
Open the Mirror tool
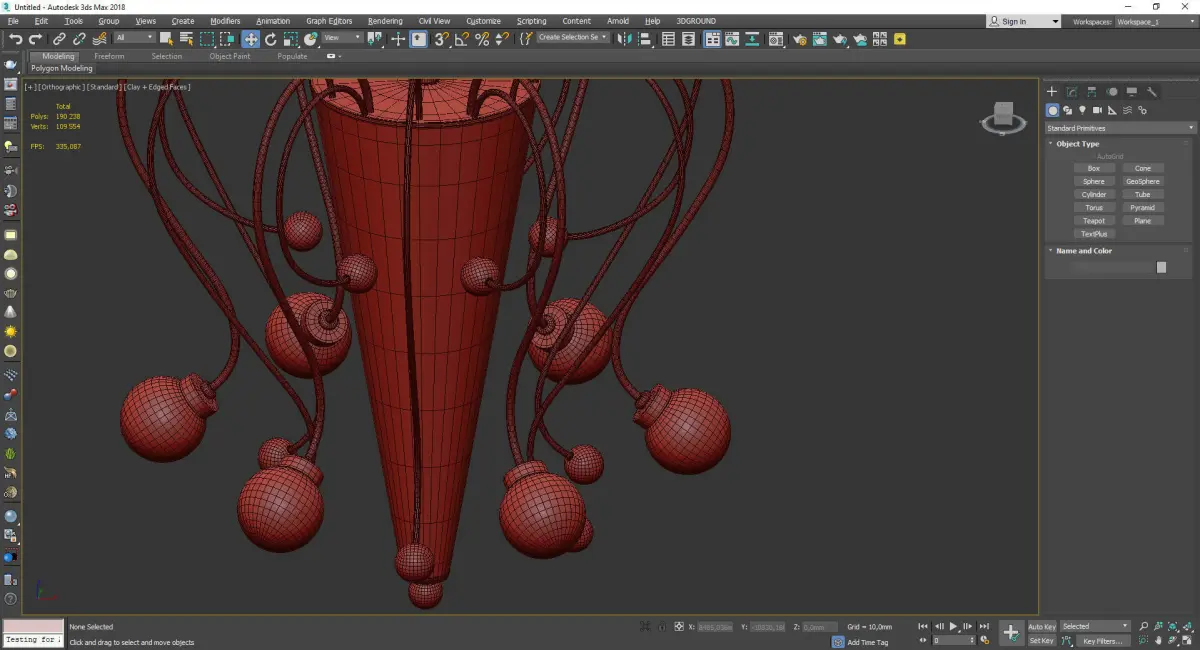click(x=624, y=39)
